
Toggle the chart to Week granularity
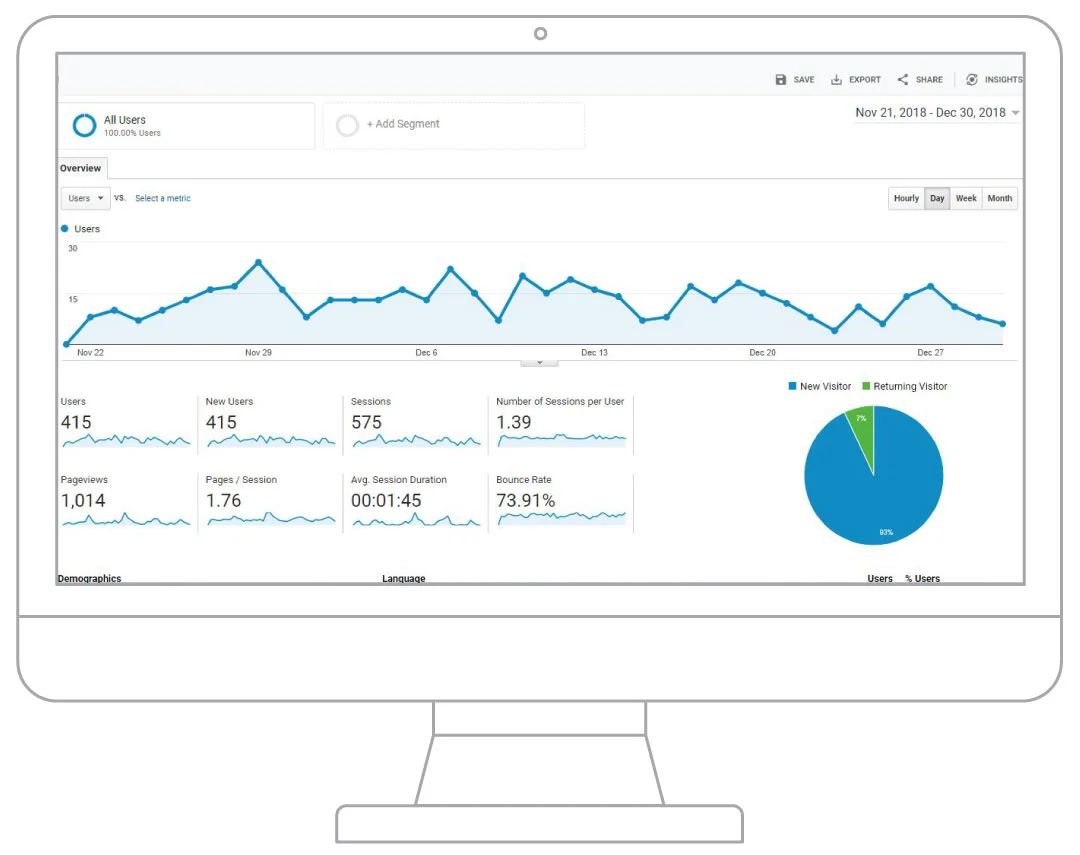pos(966,198)
